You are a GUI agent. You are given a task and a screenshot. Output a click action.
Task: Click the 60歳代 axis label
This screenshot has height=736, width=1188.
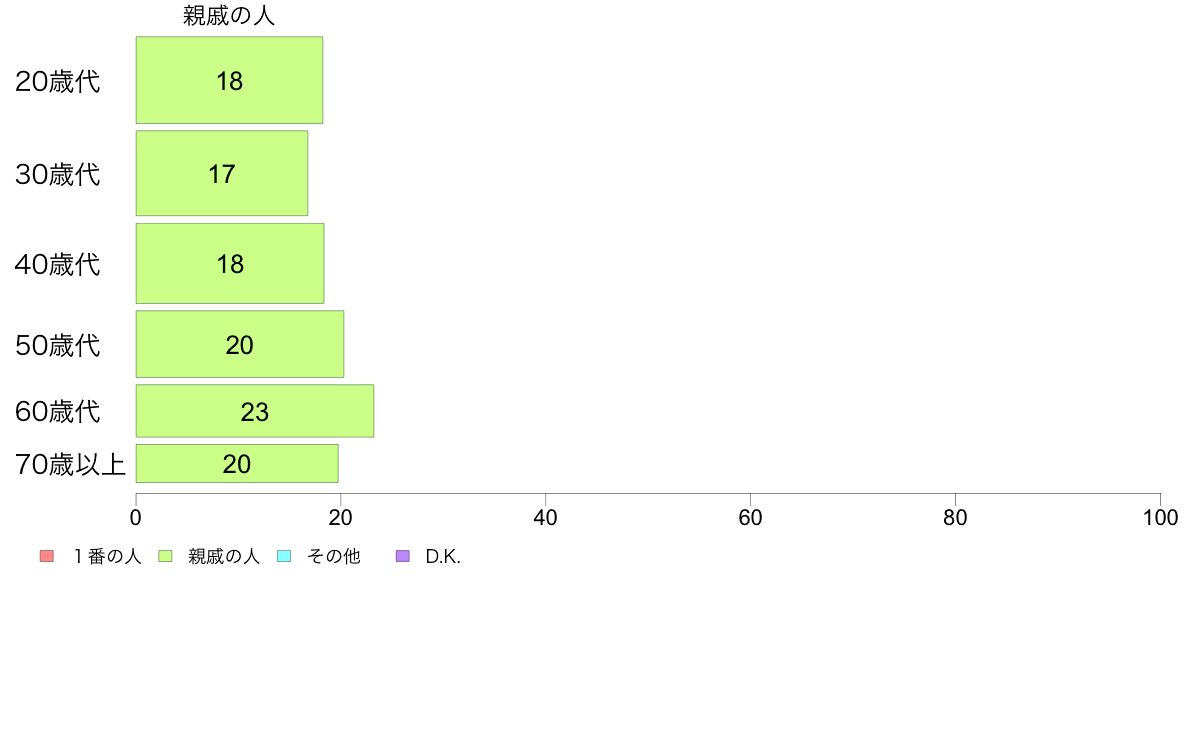[58, 412]
